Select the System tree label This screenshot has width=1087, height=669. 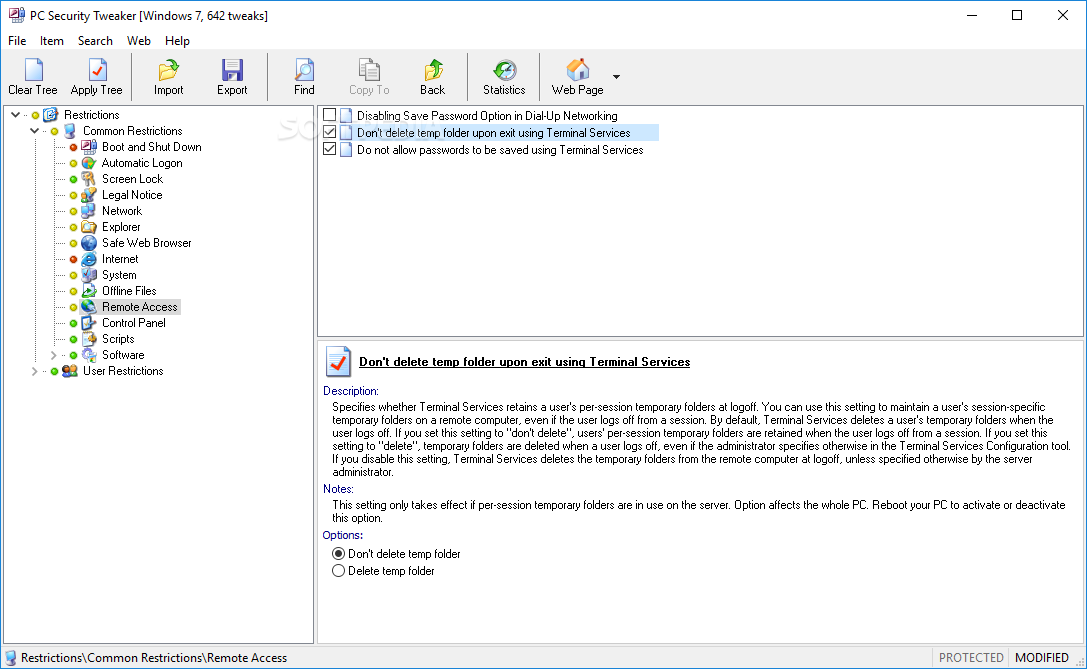click(119, 275)
